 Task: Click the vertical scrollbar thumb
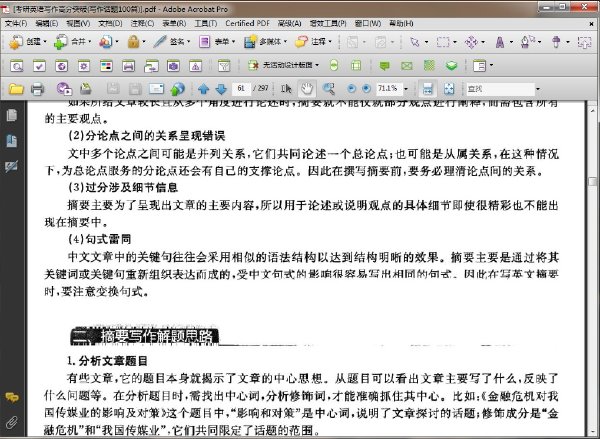tap(593, 182)
